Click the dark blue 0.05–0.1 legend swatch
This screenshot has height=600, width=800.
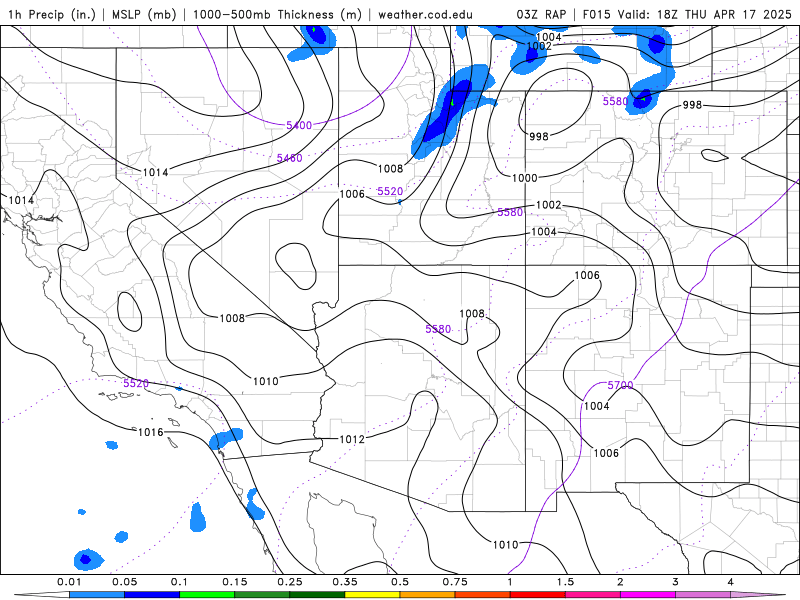(x=152, y=595)
